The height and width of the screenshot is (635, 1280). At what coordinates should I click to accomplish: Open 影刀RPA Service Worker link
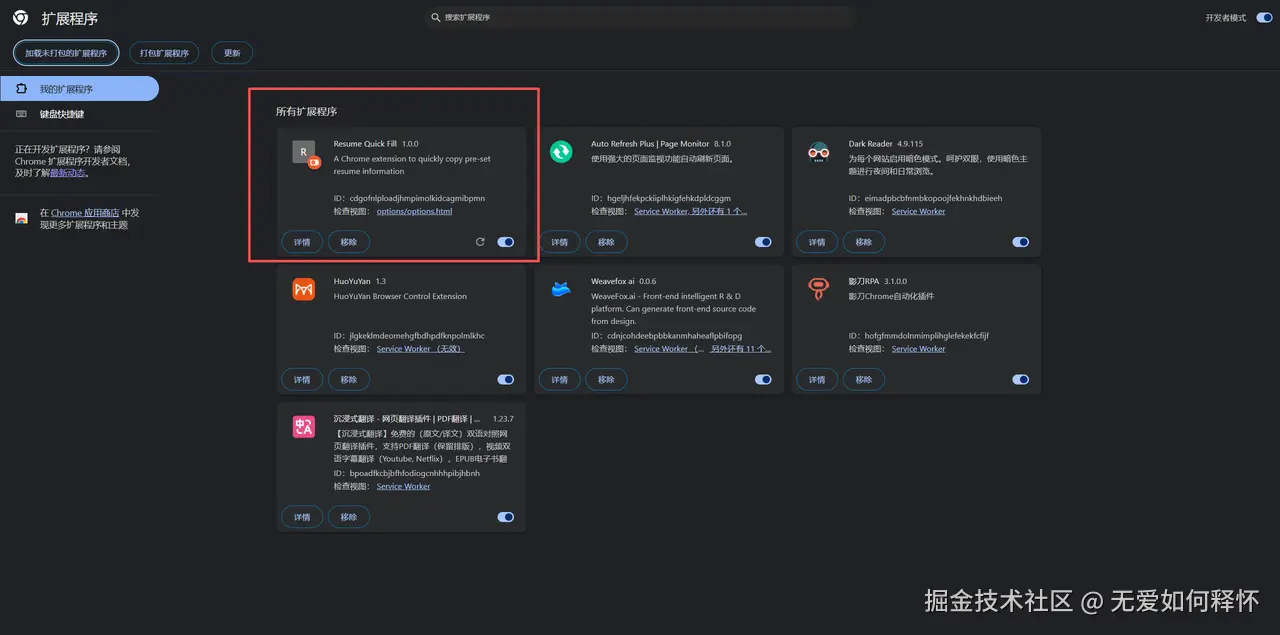(x=918, y=349)
